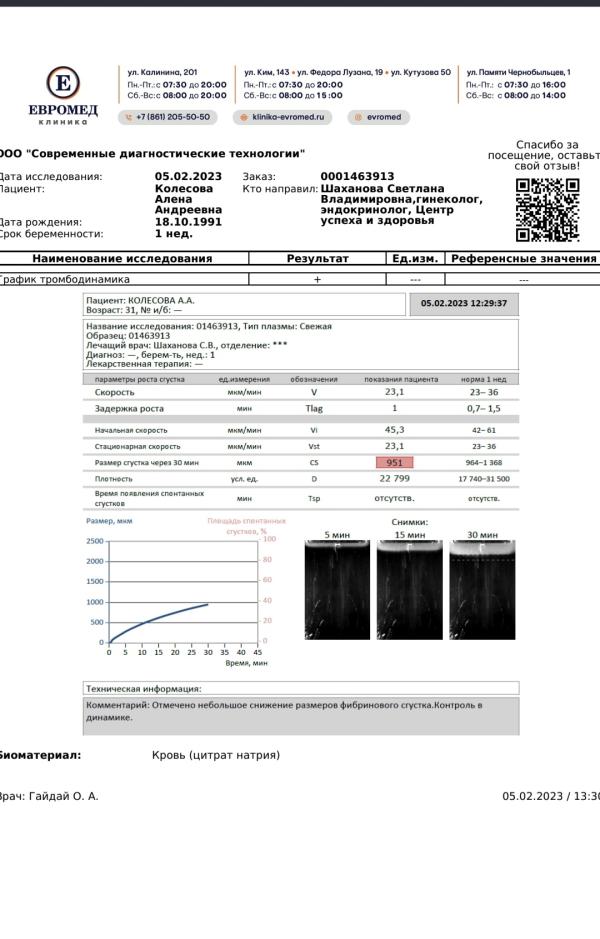The width and height of the screenshot is (600, 939).
Task: Select the 15 мин clot snapshot
Action: click(410, 590)
